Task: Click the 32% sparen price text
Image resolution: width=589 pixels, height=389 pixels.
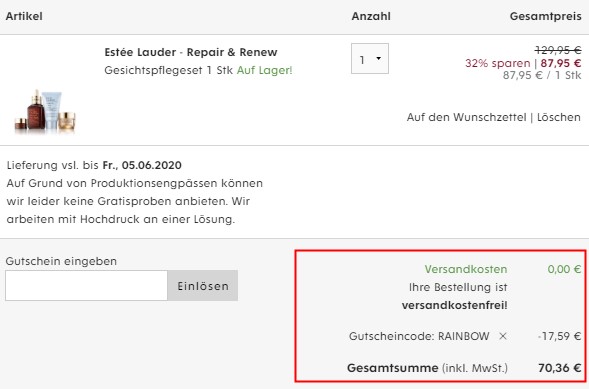Action: pyautogui.click(x=497, y=63)
